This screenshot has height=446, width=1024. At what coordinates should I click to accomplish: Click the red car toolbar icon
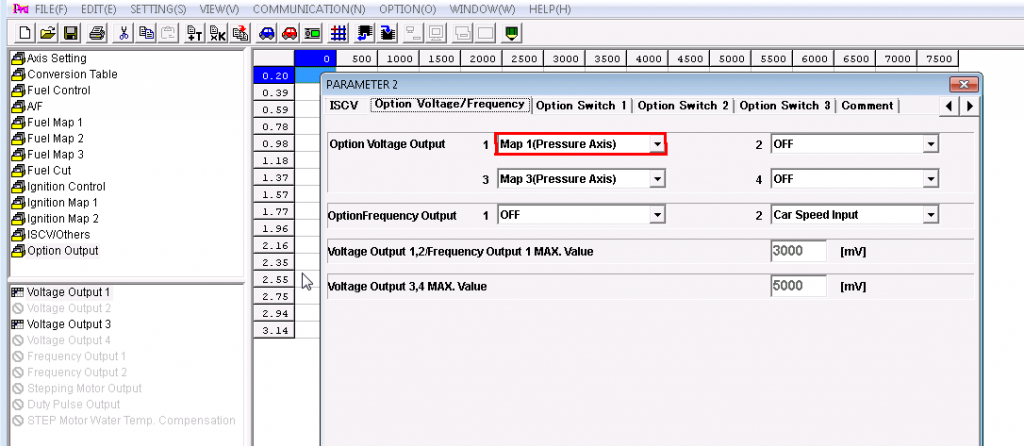tap(289, 32)
